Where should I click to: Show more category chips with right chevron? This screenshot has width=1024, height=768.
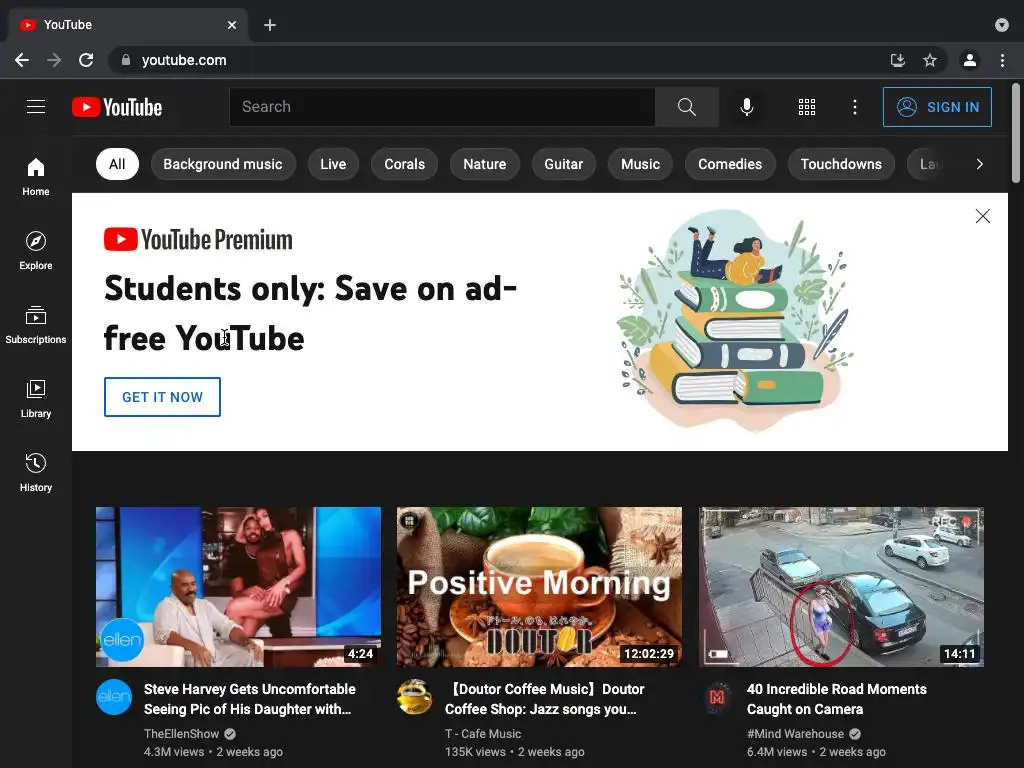pyautogui.click(x=979, y=164)
